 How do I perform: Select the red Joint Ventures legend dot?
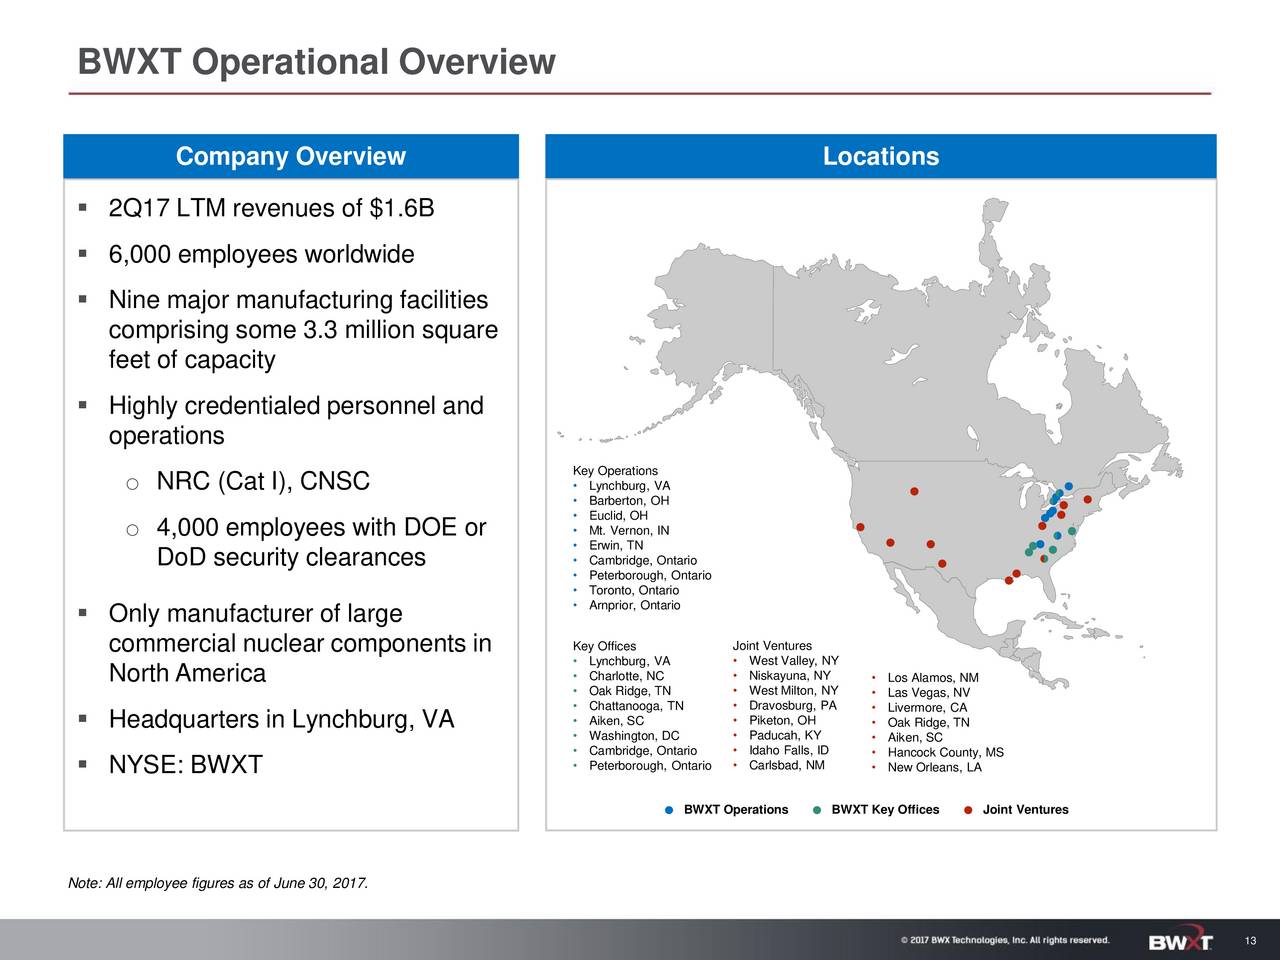click(x=968, y=809)
